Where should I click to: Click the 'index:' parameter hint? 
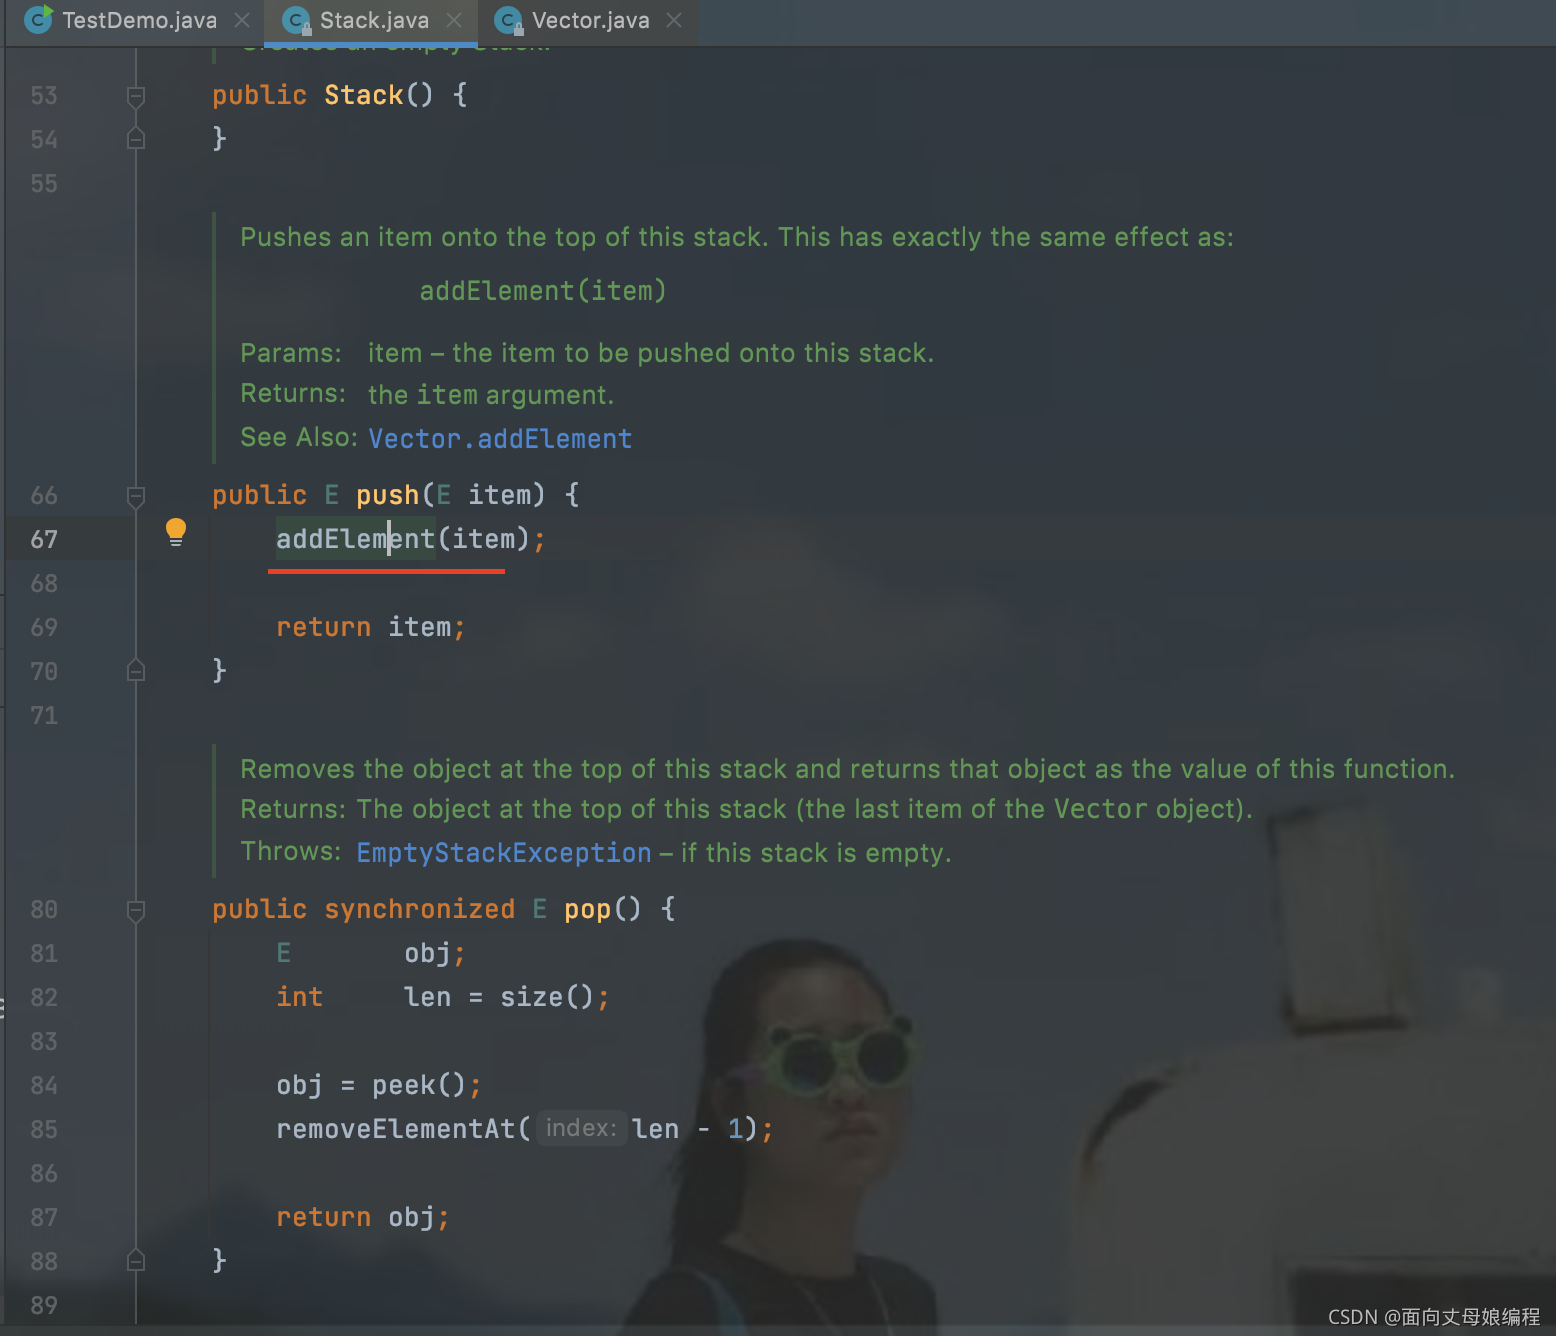581,1128
